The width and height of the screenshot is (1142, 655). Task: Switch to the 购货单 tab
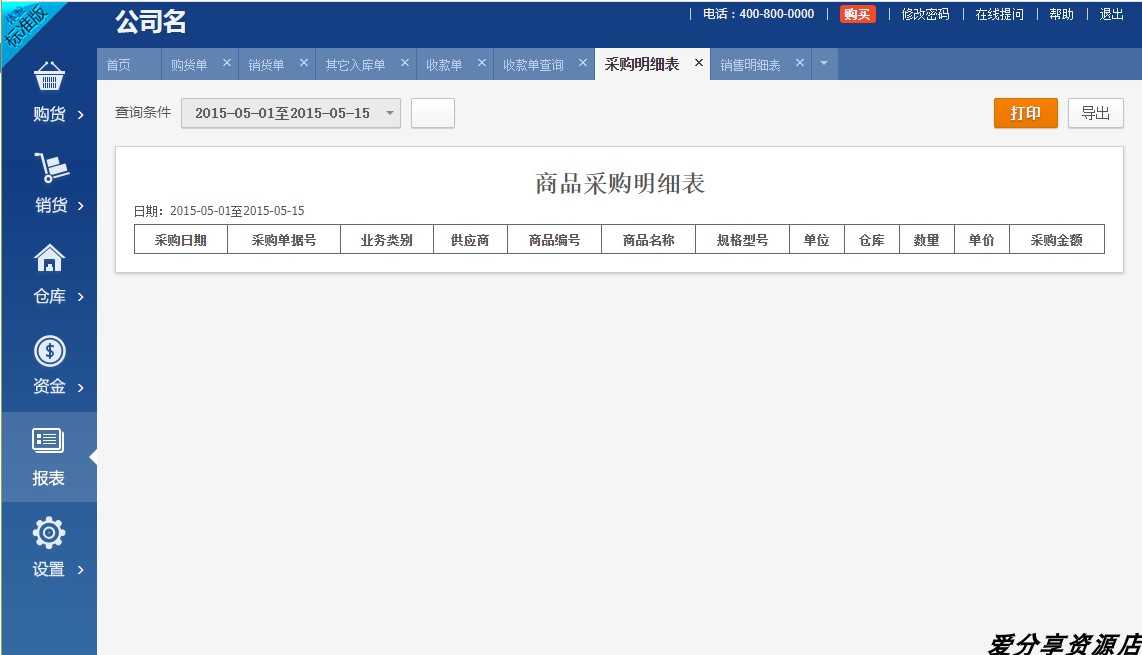point(189,65)
